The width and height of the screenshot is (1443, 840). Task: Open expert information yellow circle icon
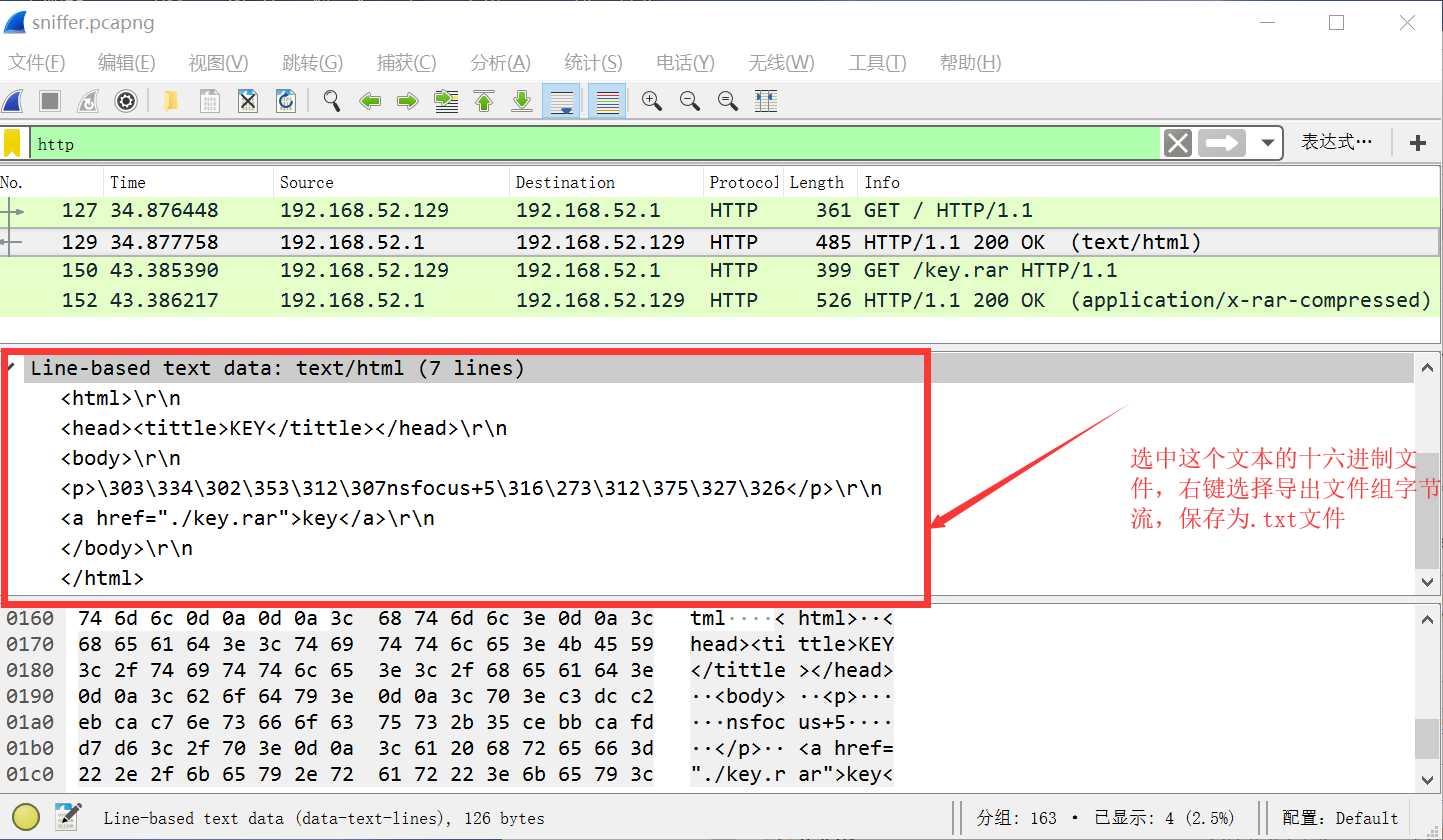click(x=26, y=817)
